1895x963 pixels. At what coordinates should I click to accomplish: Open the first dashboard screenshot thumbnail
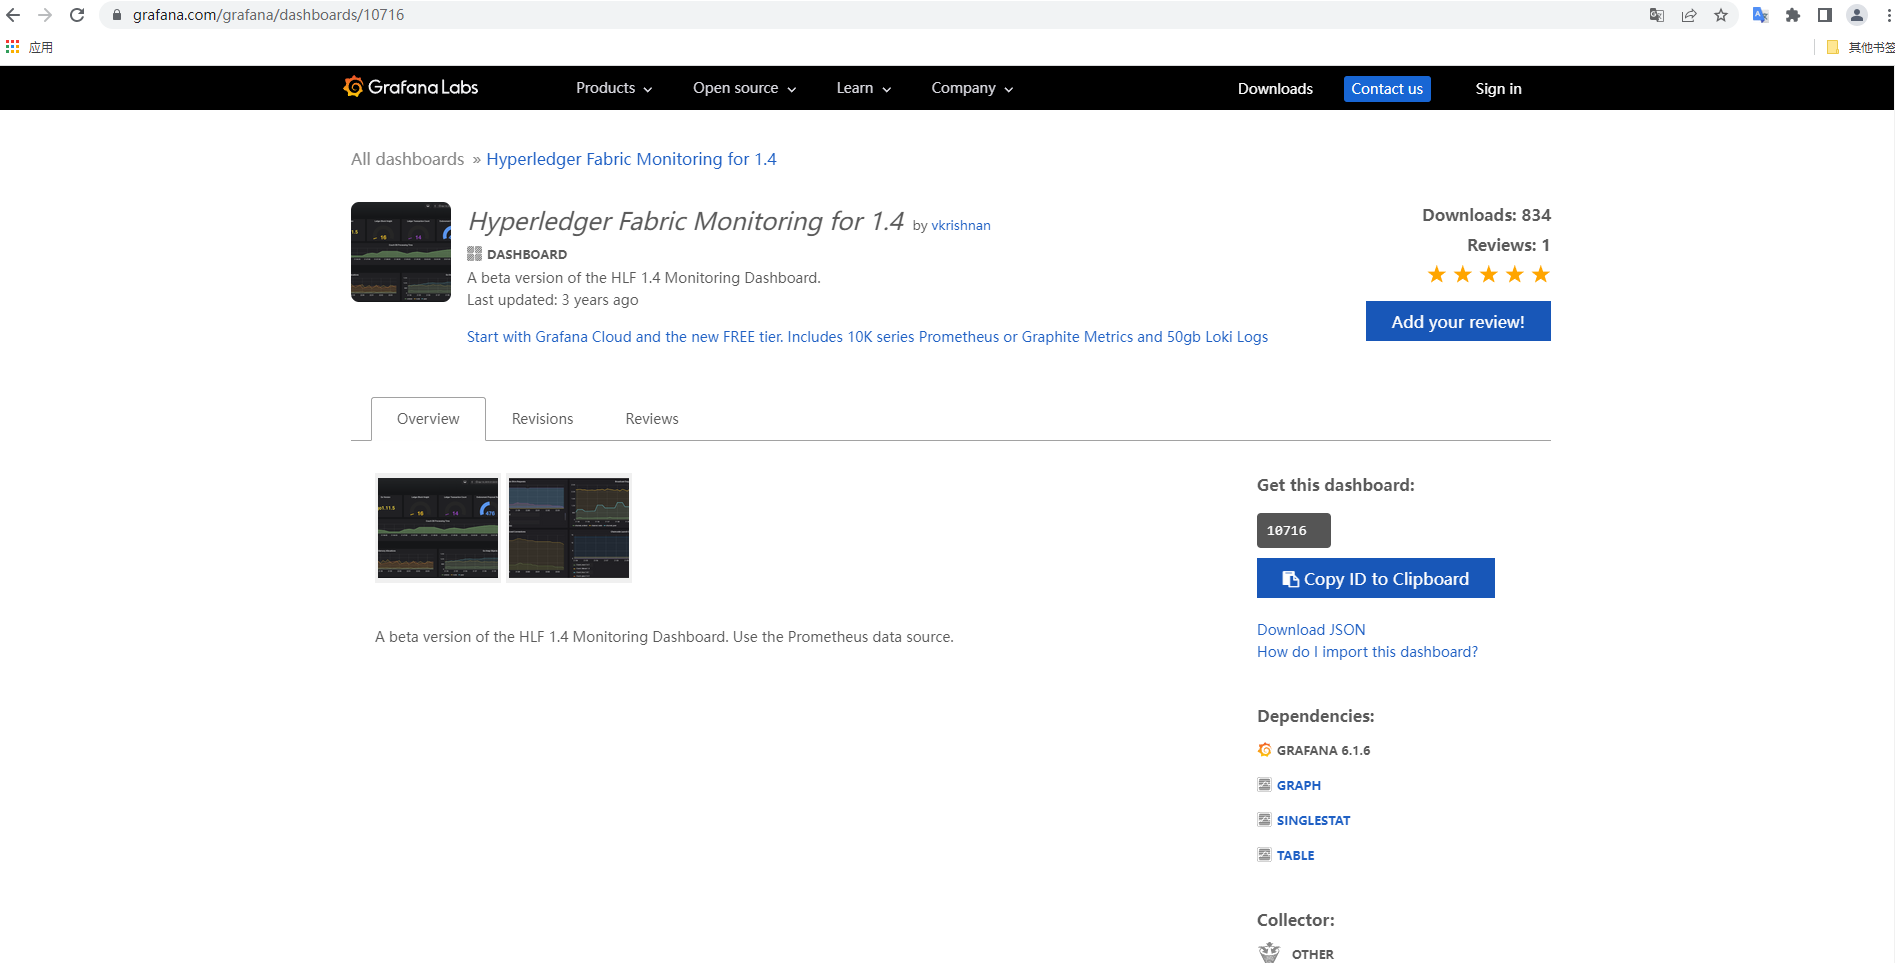coord(438,528)
